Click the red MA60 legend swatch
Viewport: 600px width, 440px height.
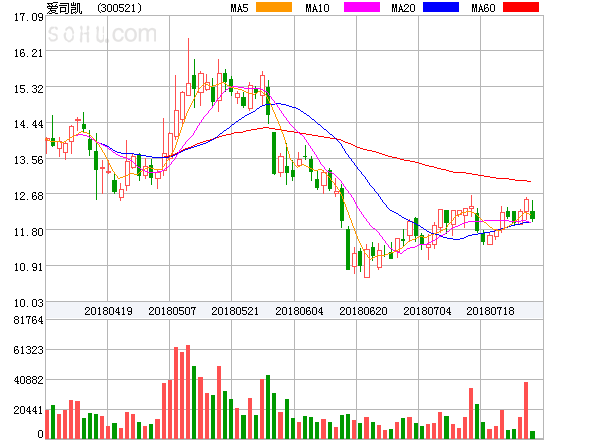point(521,7)
